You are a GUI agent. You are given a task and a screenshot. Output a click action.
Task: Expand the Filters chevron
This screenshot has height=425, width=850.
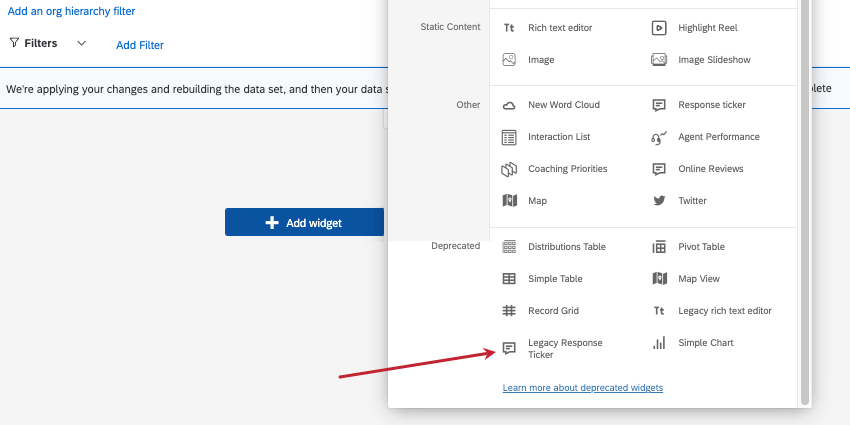click(81, 43)
